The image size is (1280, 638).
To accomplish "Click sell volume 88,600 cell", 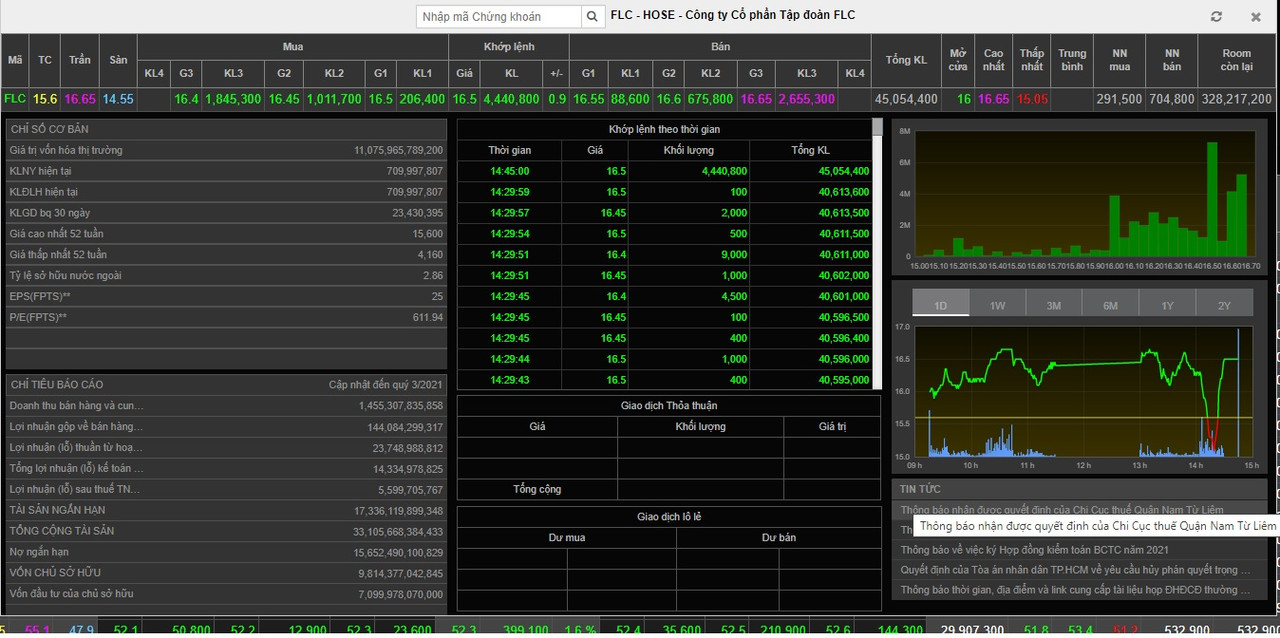I will [x=630, y=99].
